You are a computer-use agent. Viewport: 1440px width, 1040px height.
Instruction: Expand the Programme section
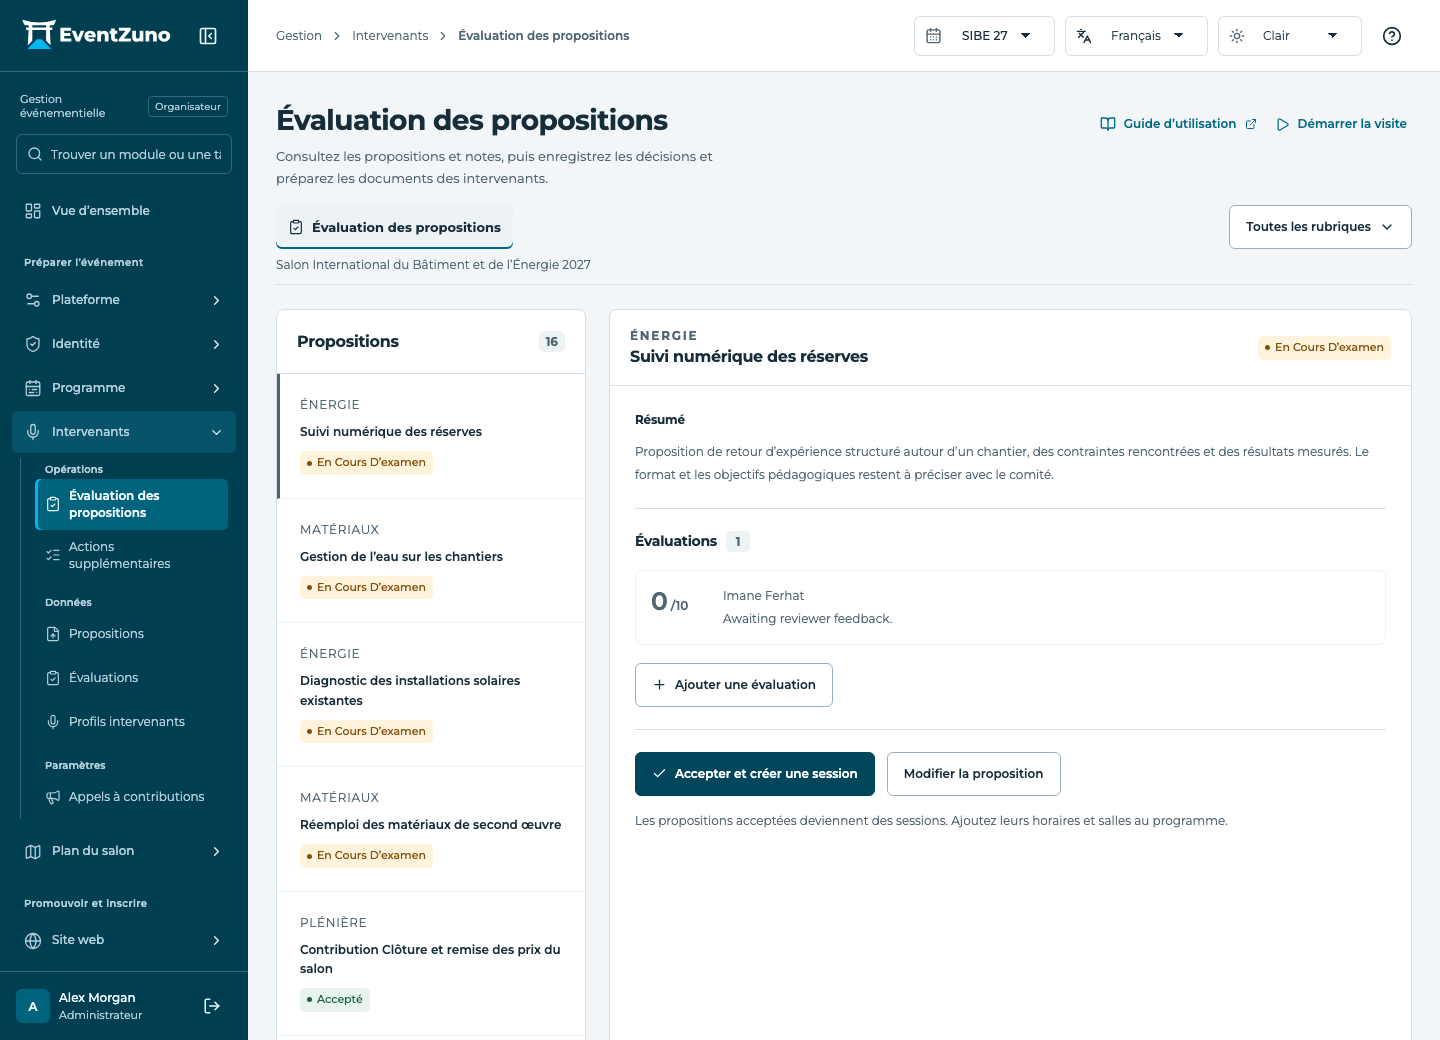click(124, 388)
